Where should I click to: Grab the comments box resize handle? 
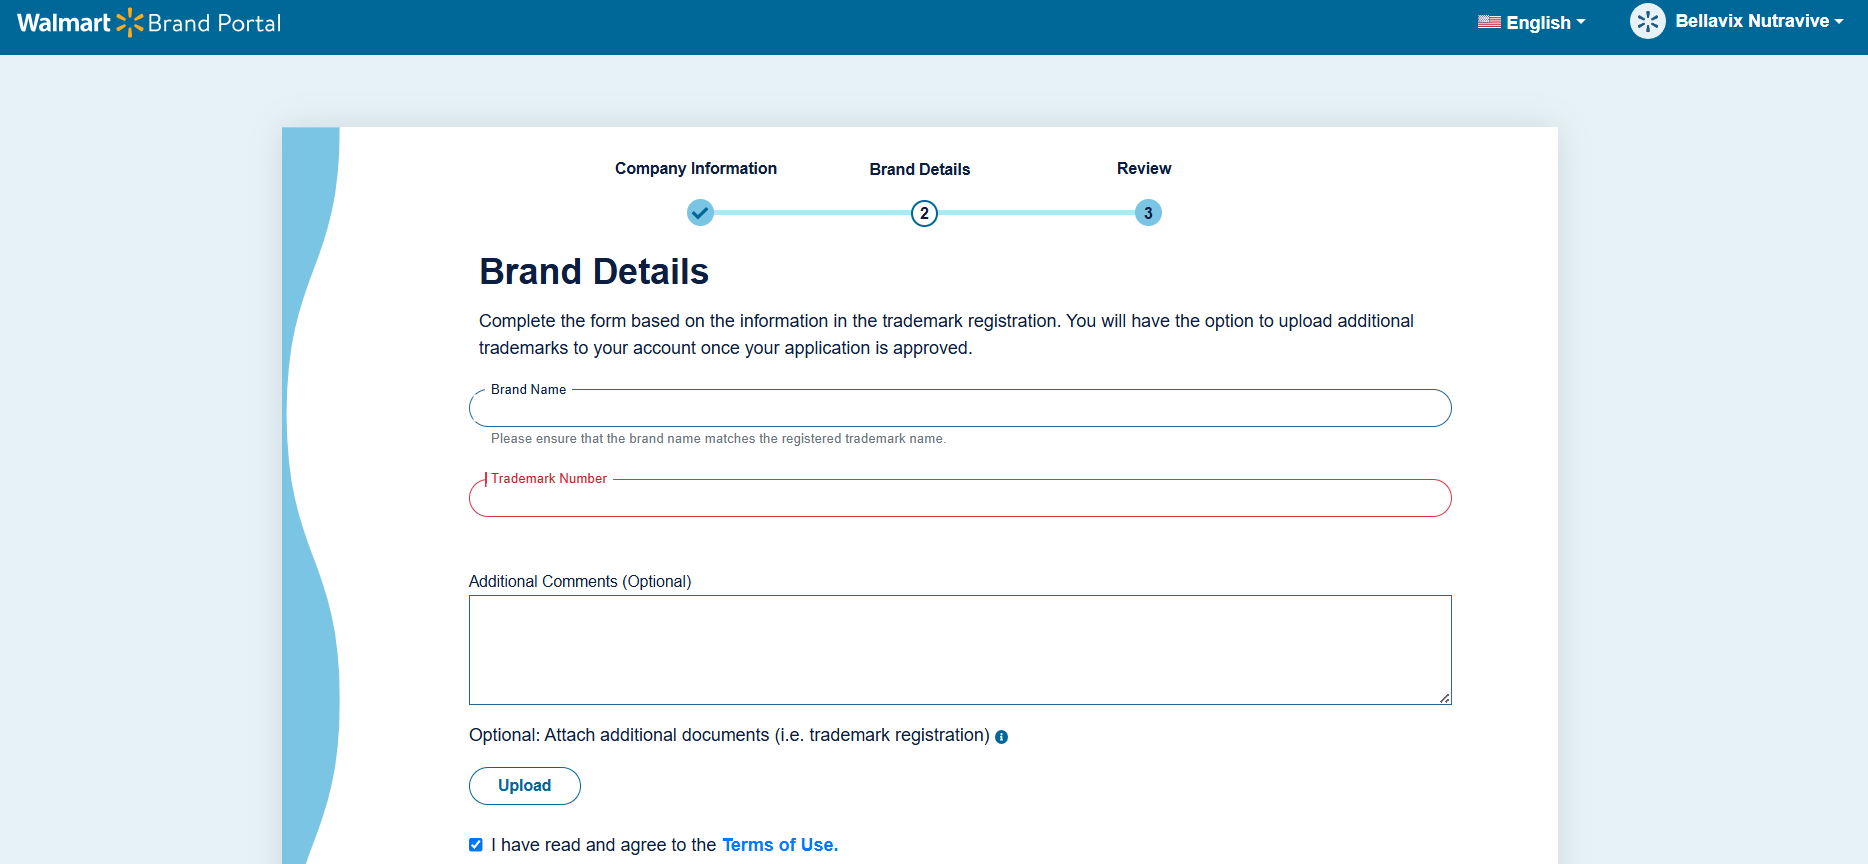[x=1445, y=698]
